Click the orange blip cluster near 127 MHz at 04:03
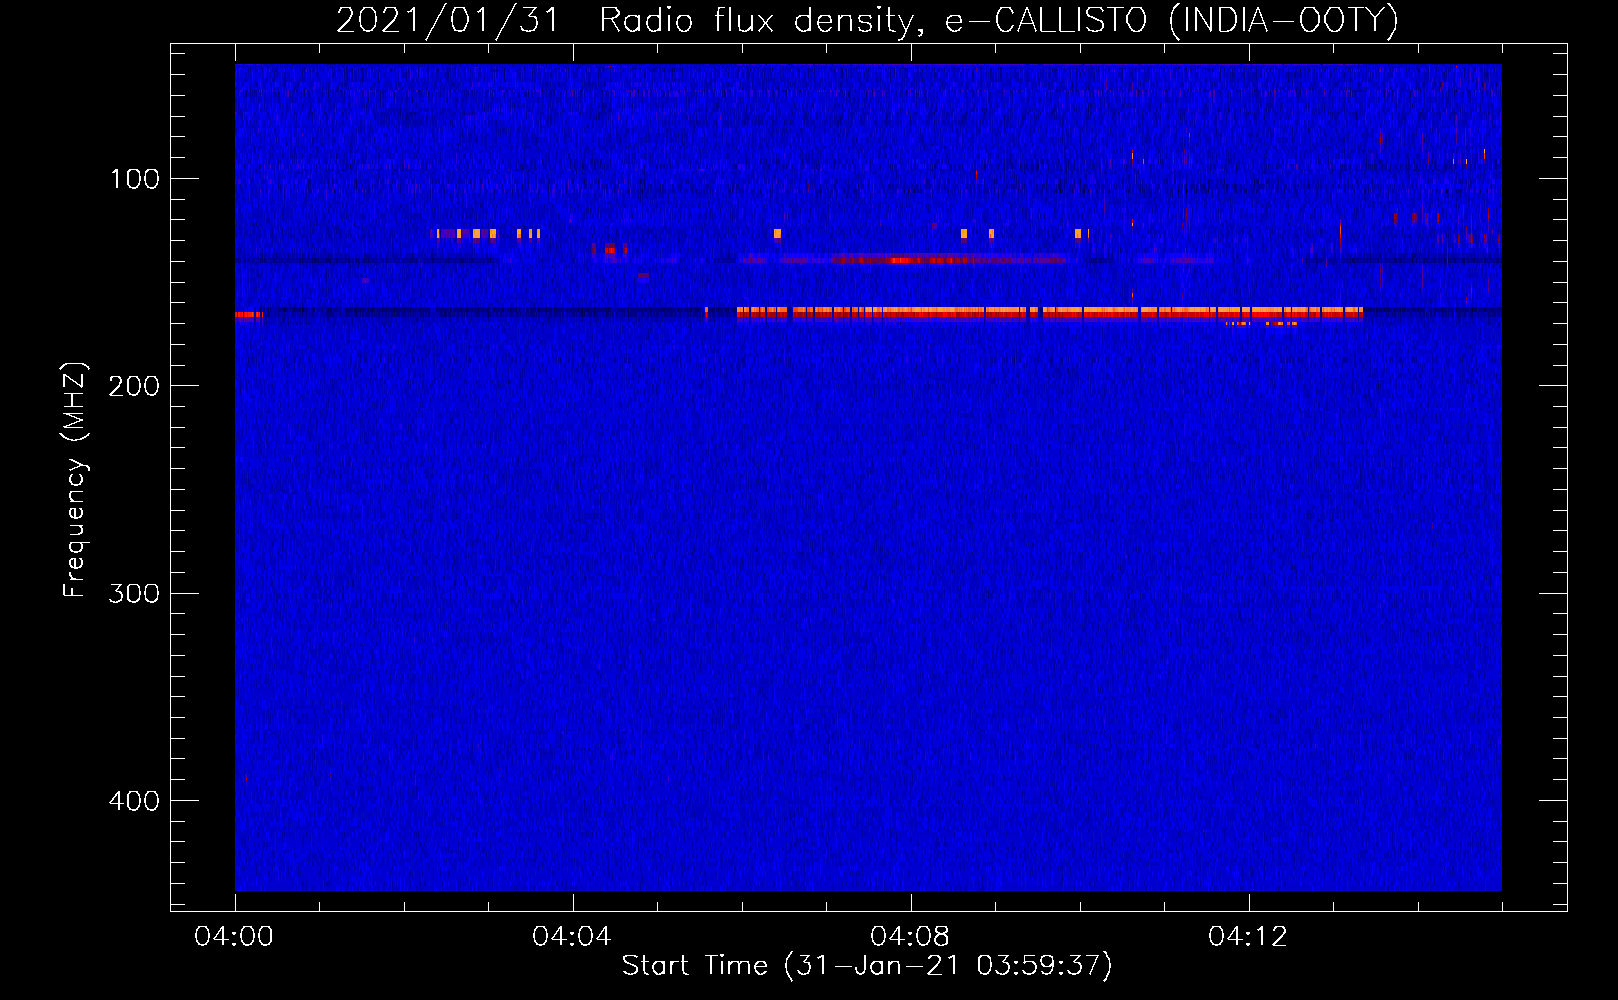The width and height of the screenshot is (1618, 1000). (x=488, y=234)
